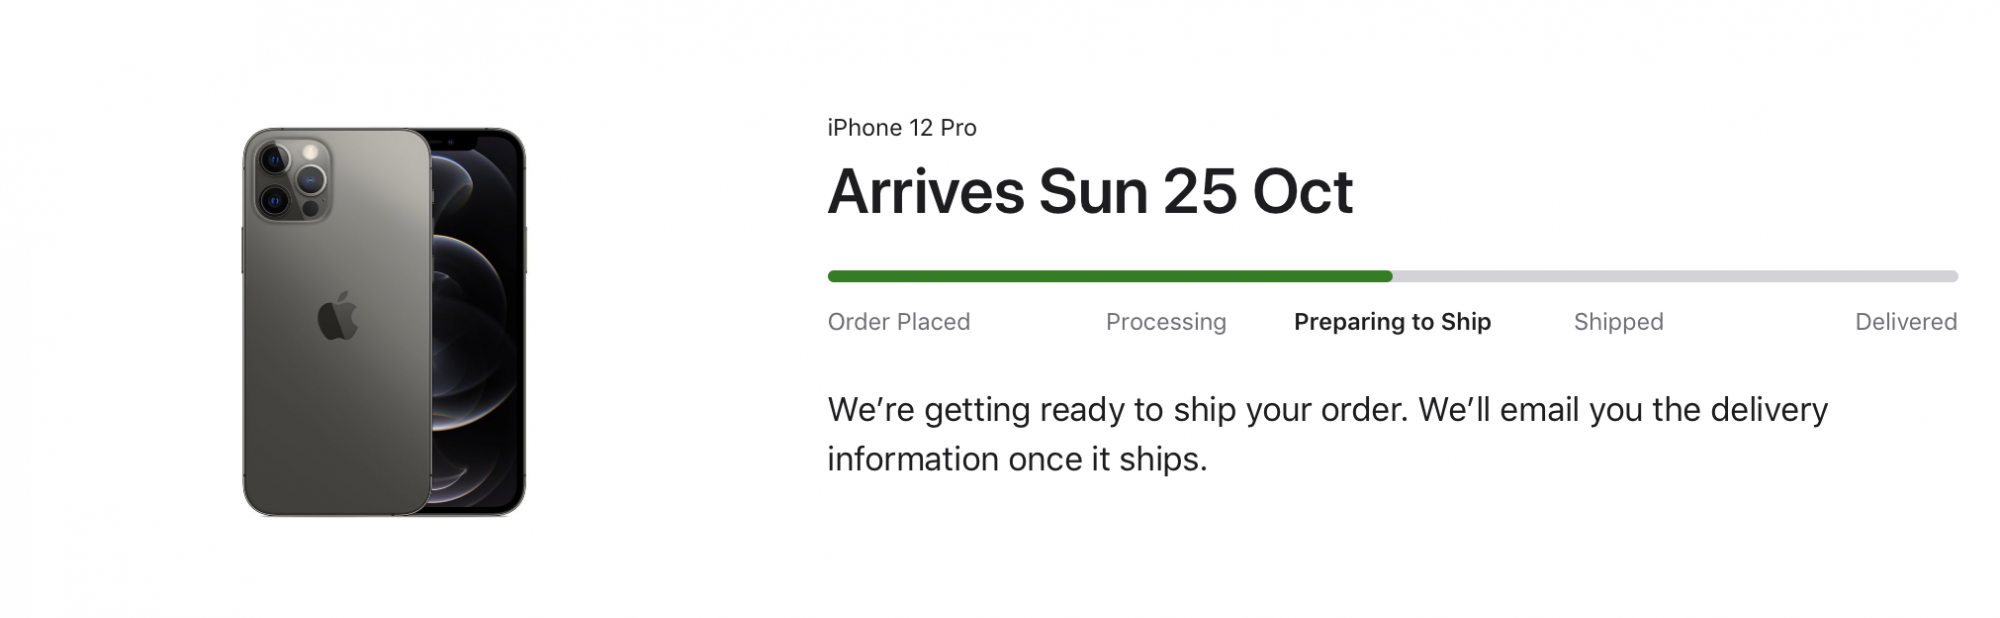Click the camera module on the phone image
The height and width of the screenshot is (618, 2000).
coord(292,180)
